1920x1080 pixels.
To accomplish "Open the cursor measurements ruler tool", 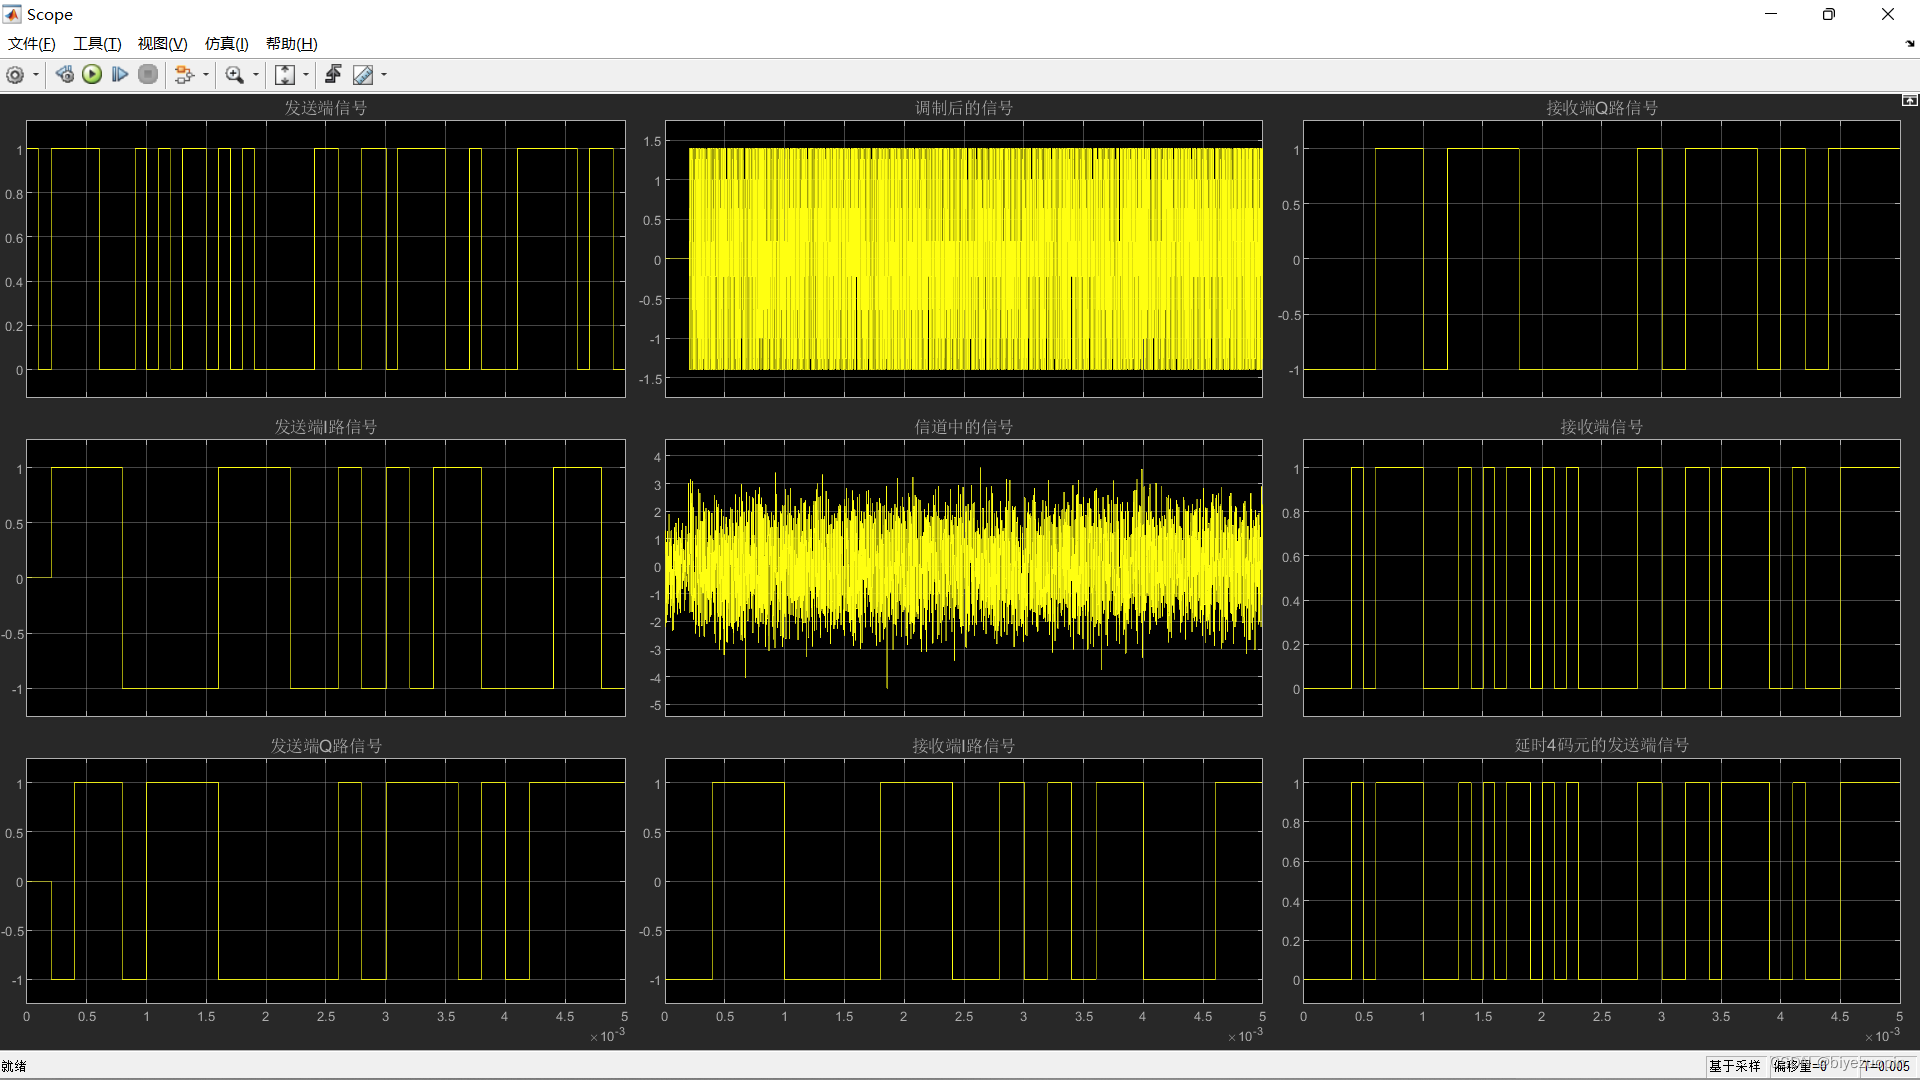I will tap(363, 74).
